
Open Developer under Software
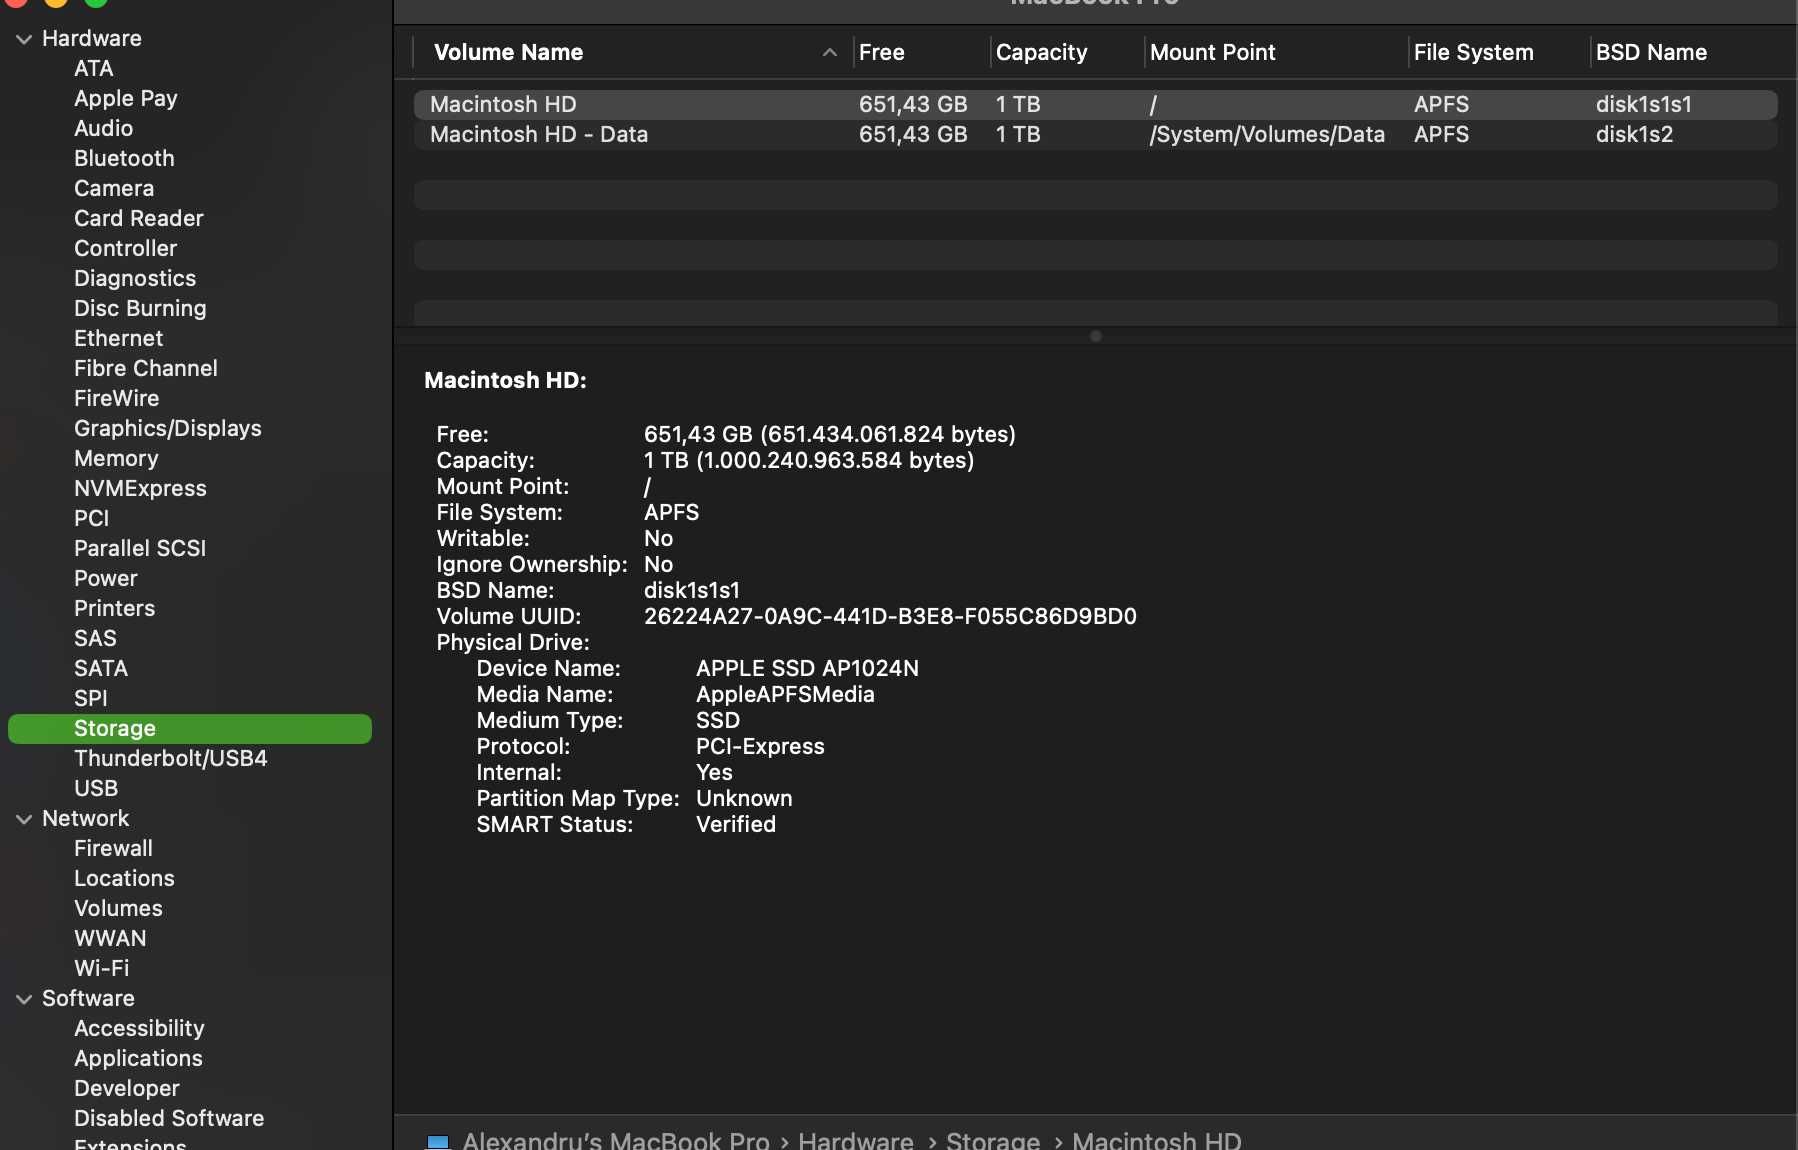click(x=126, y=1088)
